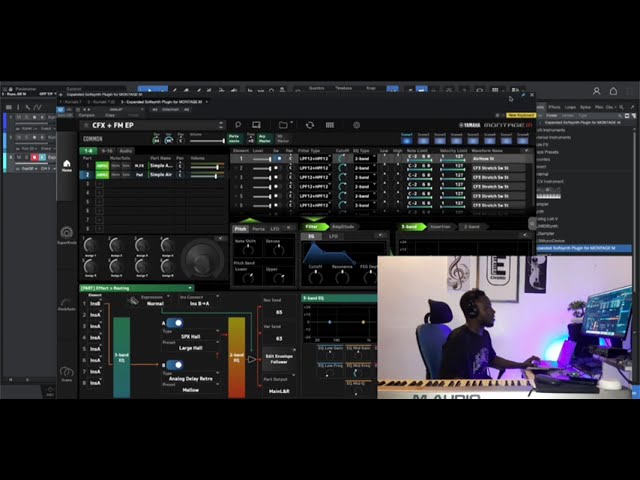Open the Scene sidebar page

[x=67, y=374]
